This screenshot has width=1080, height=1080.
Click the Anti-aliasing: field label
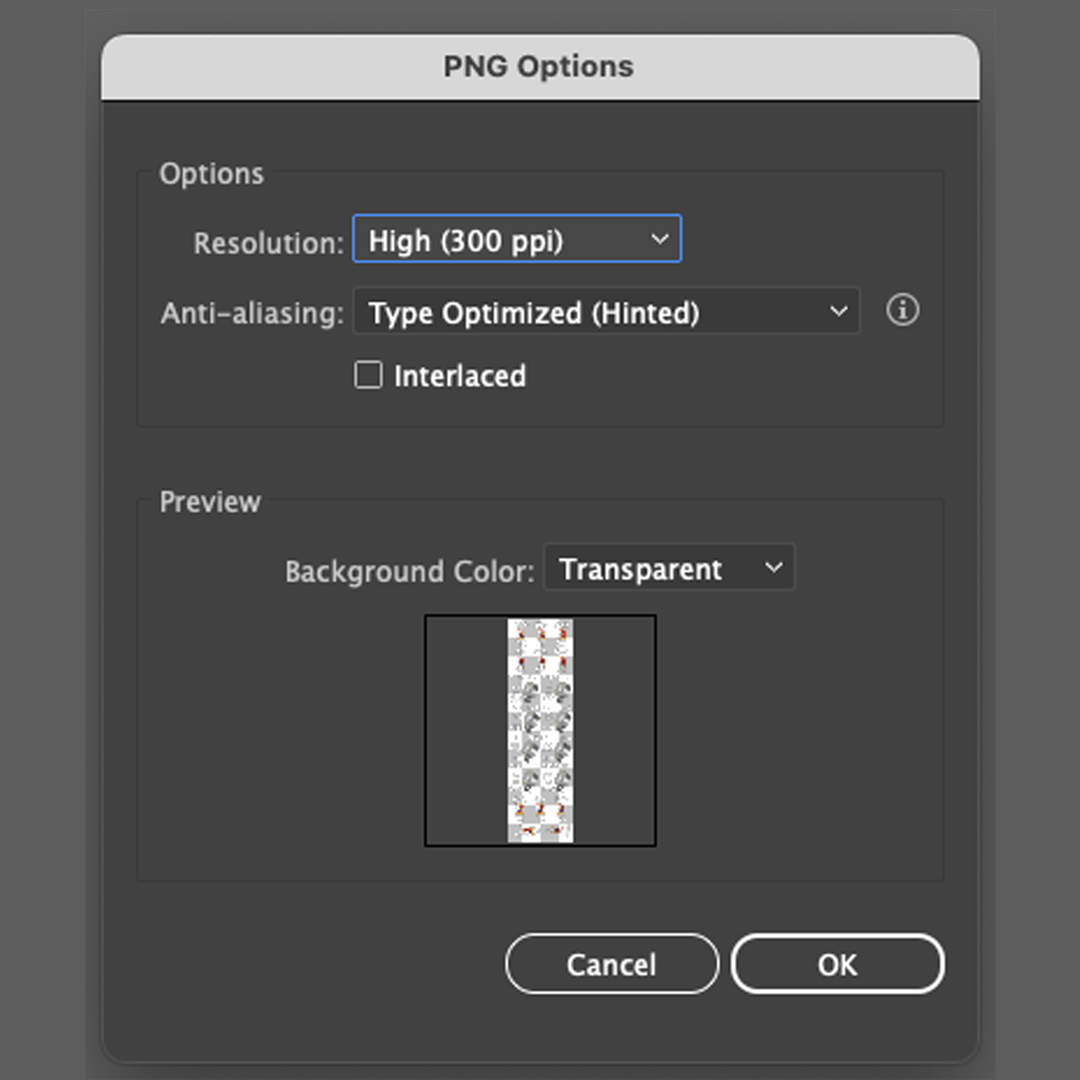pos(252,313)
